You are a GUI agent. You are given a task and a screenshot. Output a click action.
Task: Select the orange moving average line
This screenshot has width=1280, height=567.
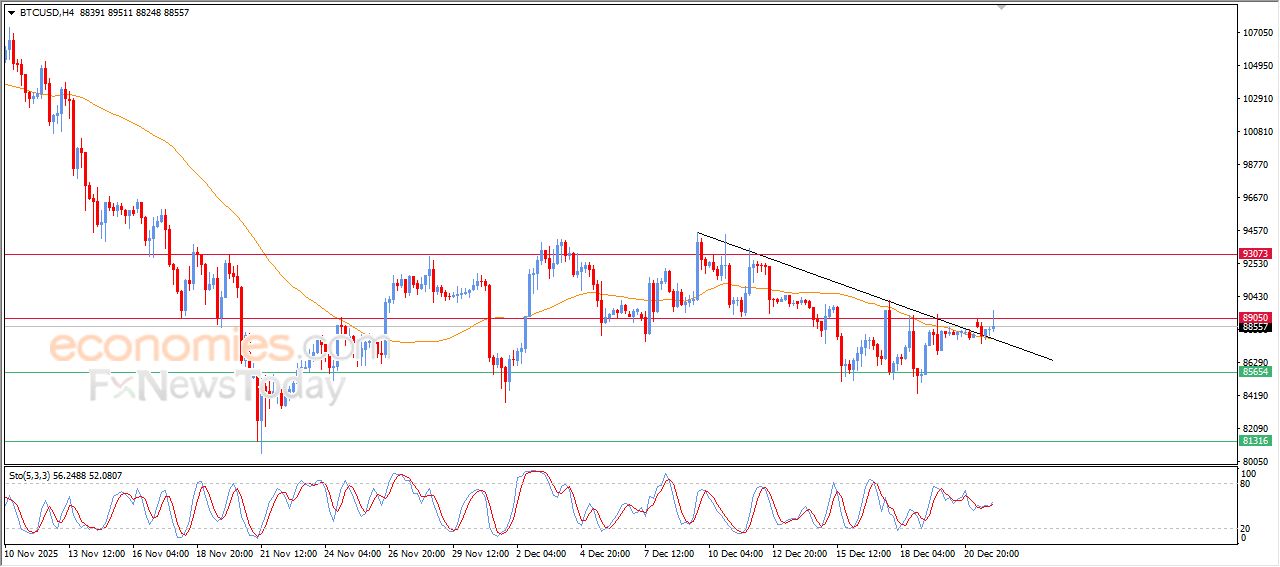[x=200, y=180]
